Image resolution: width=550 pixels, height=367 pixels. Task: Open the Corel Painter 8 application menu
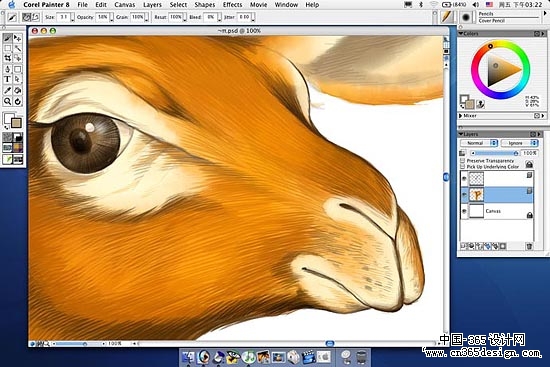[46, 5]
